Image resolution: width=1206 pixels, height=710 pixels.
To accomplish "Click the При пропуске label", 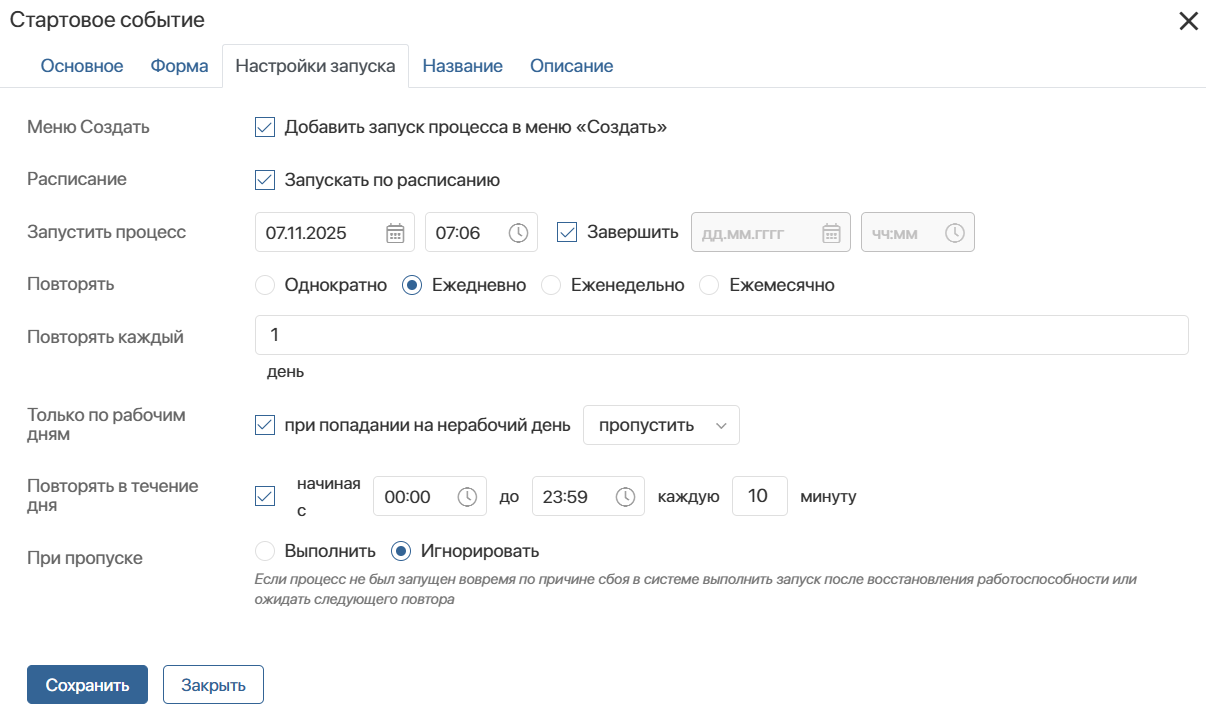I will coord(84,558).
